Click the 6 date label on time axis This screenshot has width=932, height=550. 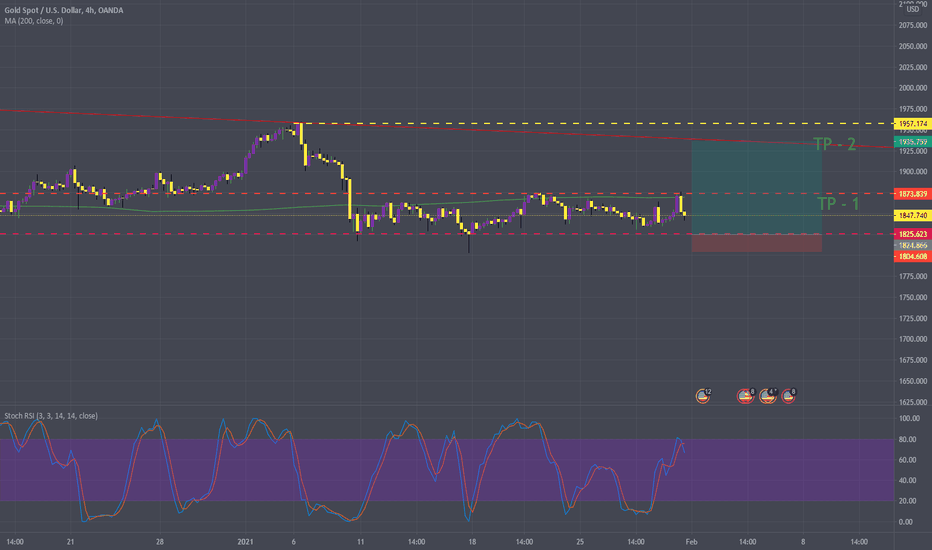pyautogui.click(x=294, y=542)
